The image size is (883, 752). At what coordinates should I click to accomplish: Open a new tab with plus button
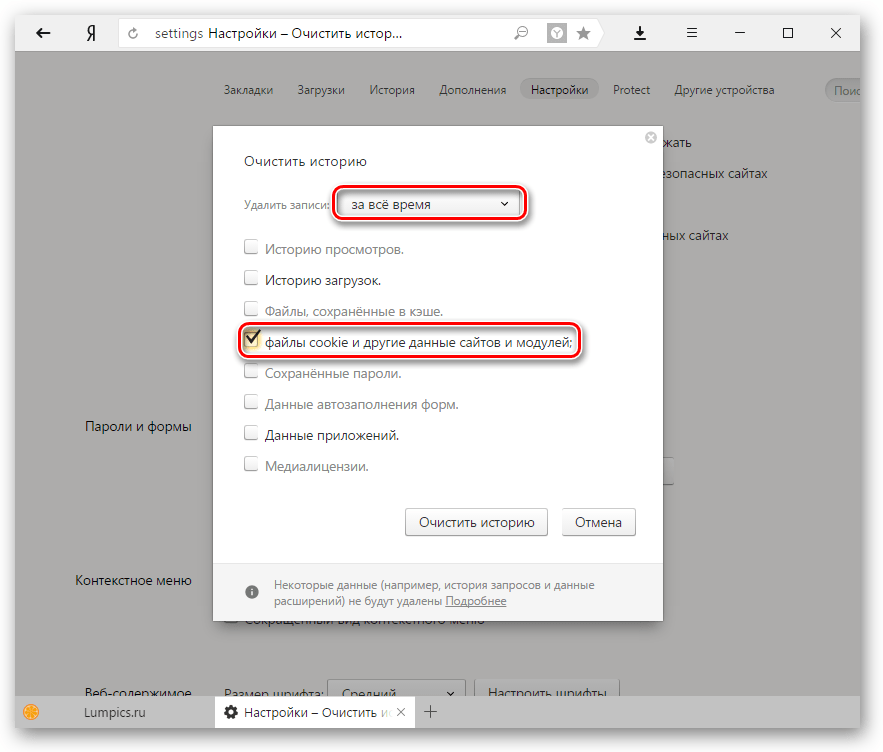click(430, 712)
